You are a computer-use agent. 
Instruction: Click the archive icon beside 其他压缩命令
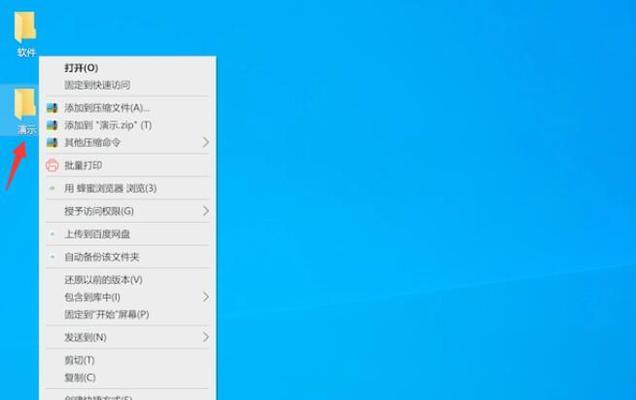(52, 142)
